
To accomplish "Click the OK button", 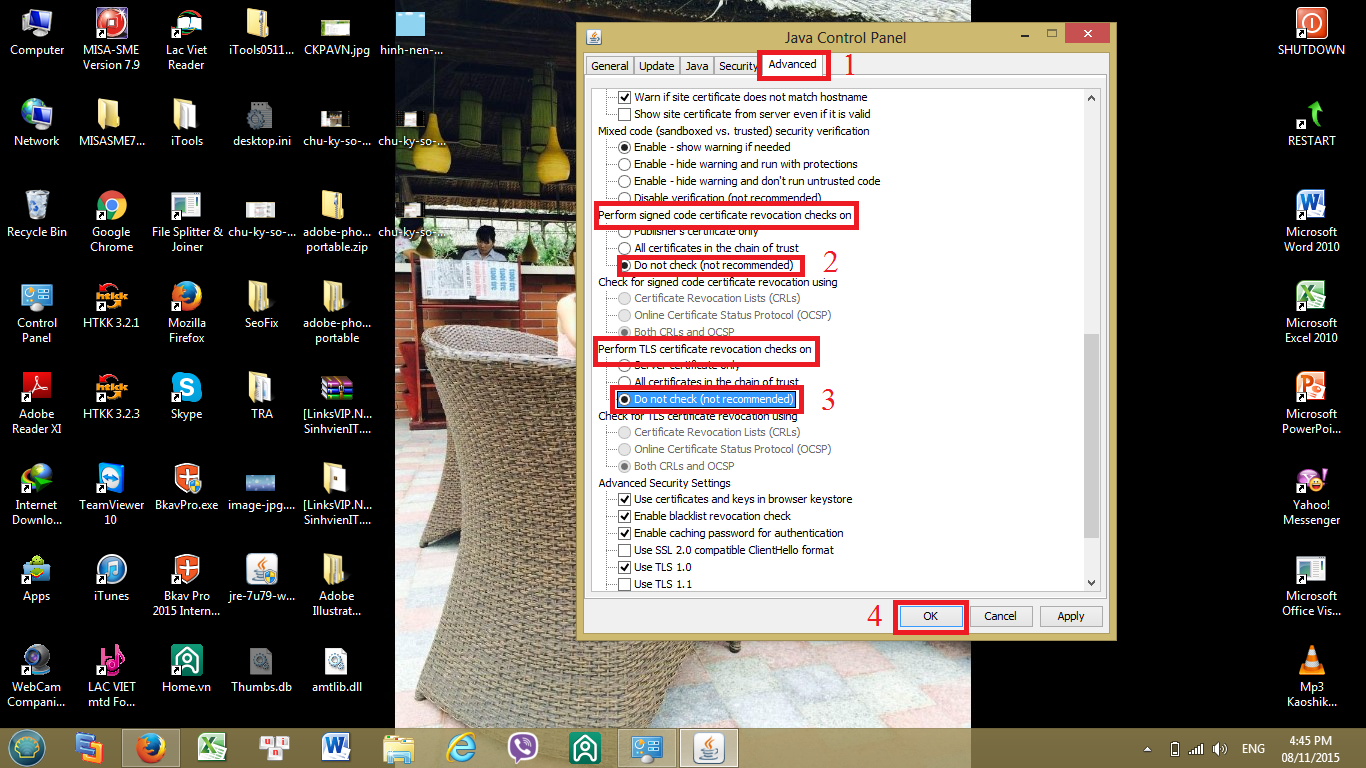I will 930,616.
